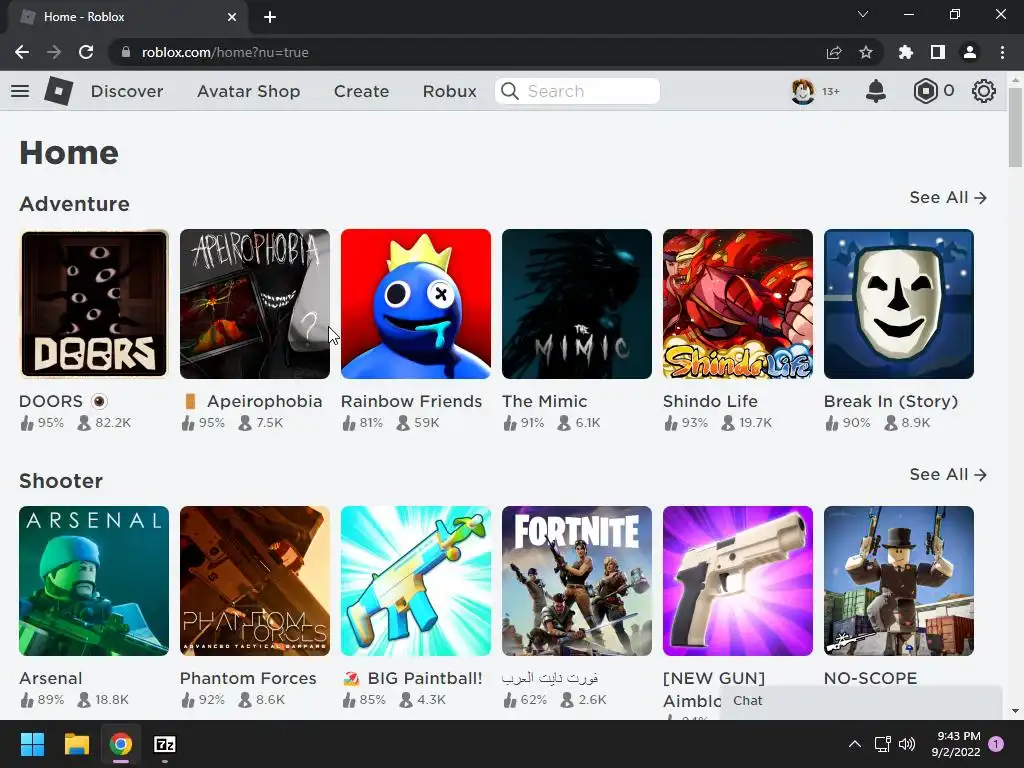Image resolution: width=1024 pixels, height=768 pixels.
Task: Open the Chrome extensions puzzle icon
Action: coord(906,52)
